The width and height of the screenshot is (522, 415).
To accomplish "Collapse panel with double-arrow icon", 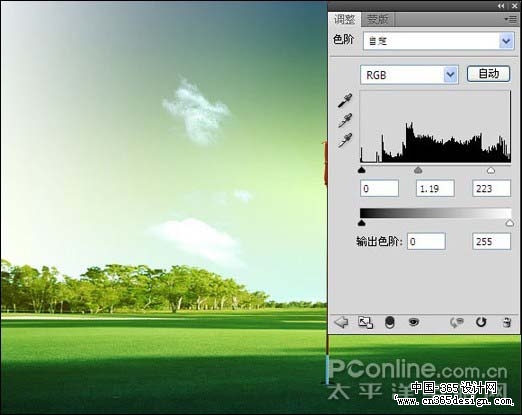I will pyautogui.click(x=501, y=6).
